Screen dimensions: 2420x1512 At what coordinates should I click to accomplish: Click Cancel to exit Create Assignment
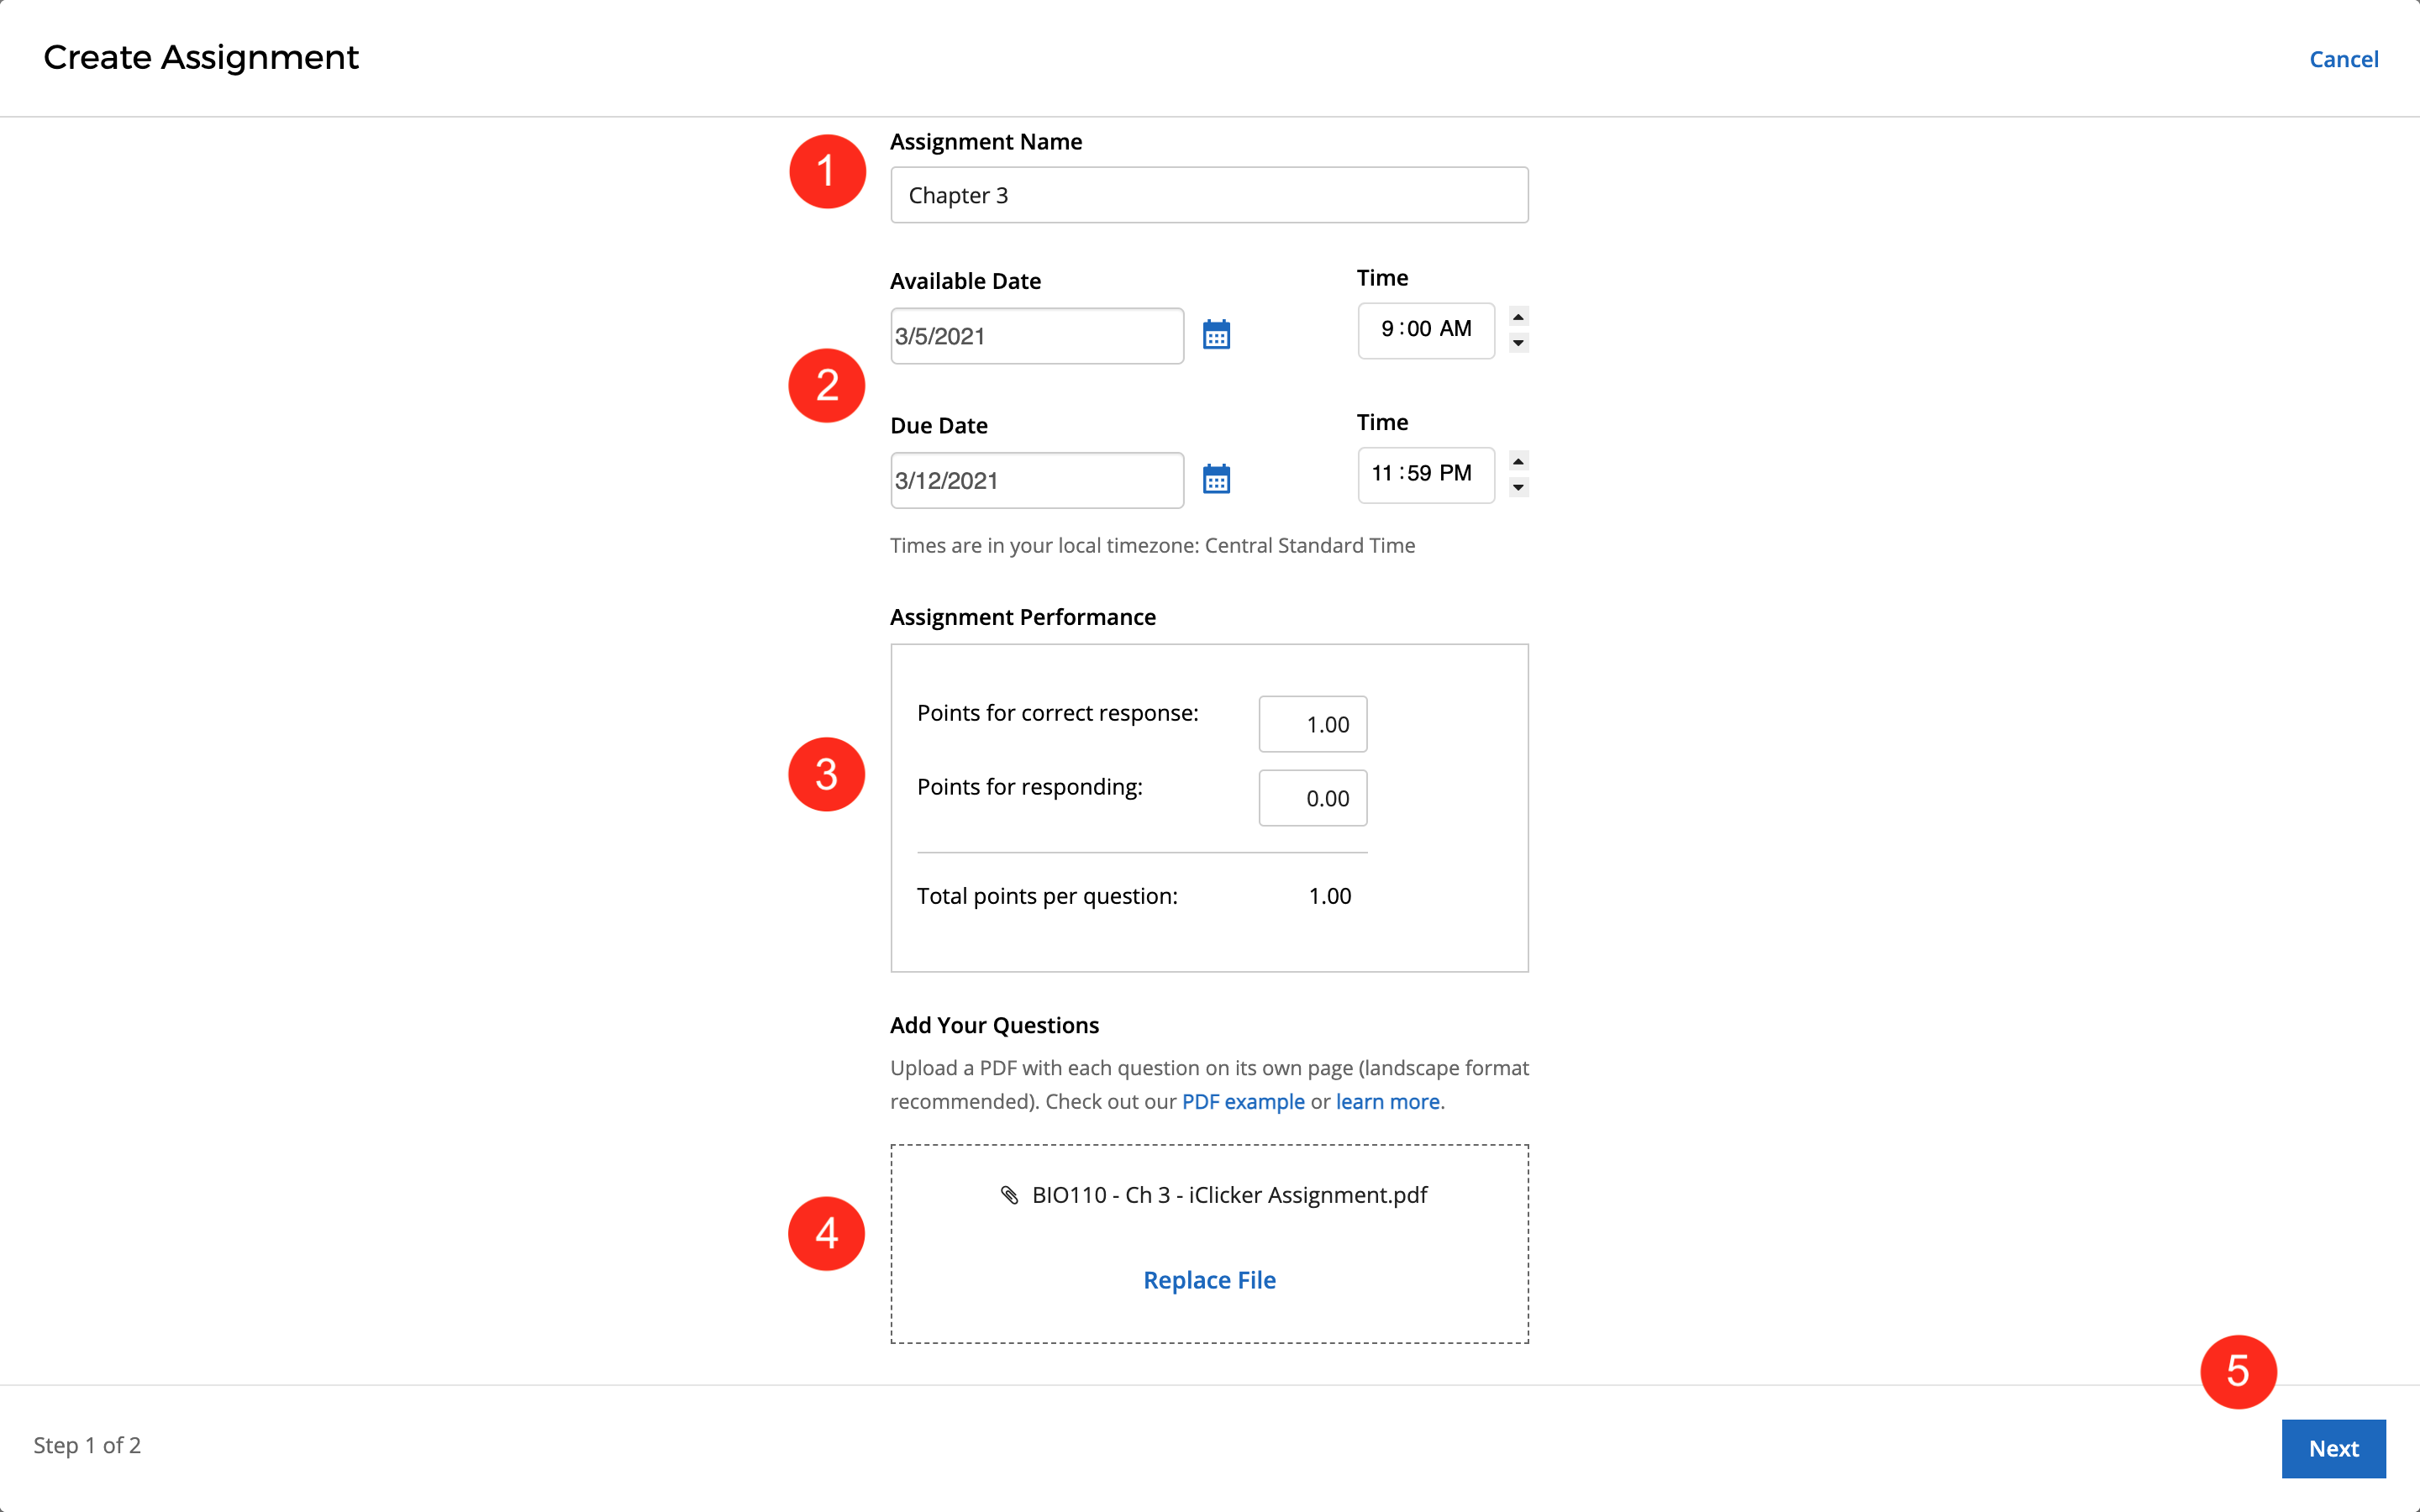[x=2344, y=58]
